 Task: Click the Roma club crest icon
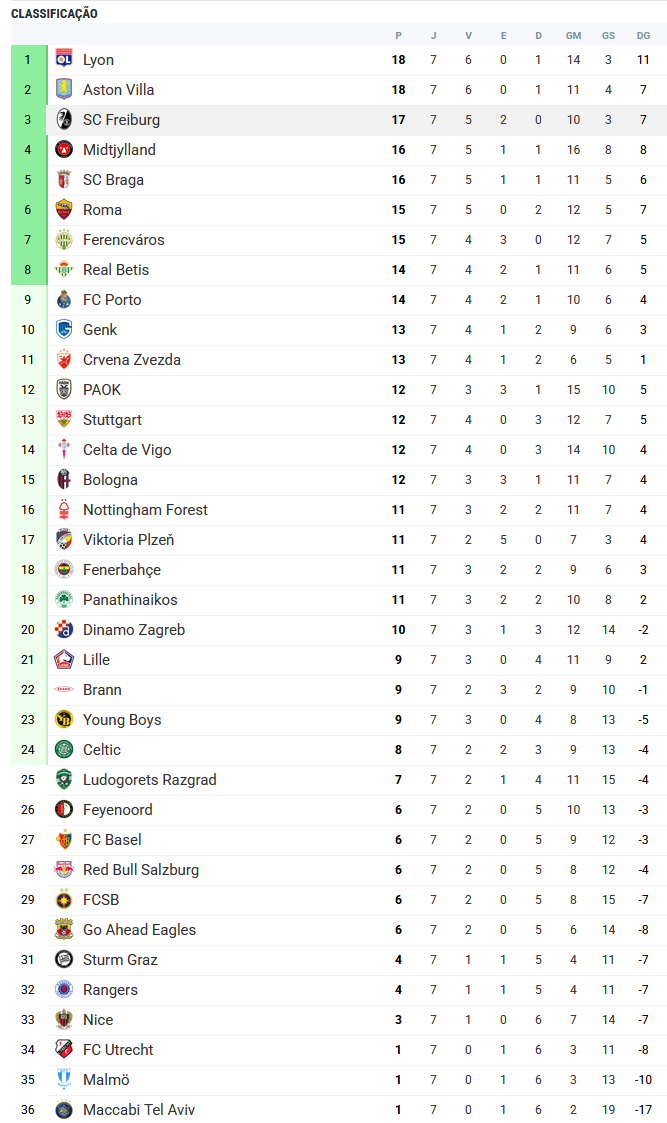coord(64,210)
